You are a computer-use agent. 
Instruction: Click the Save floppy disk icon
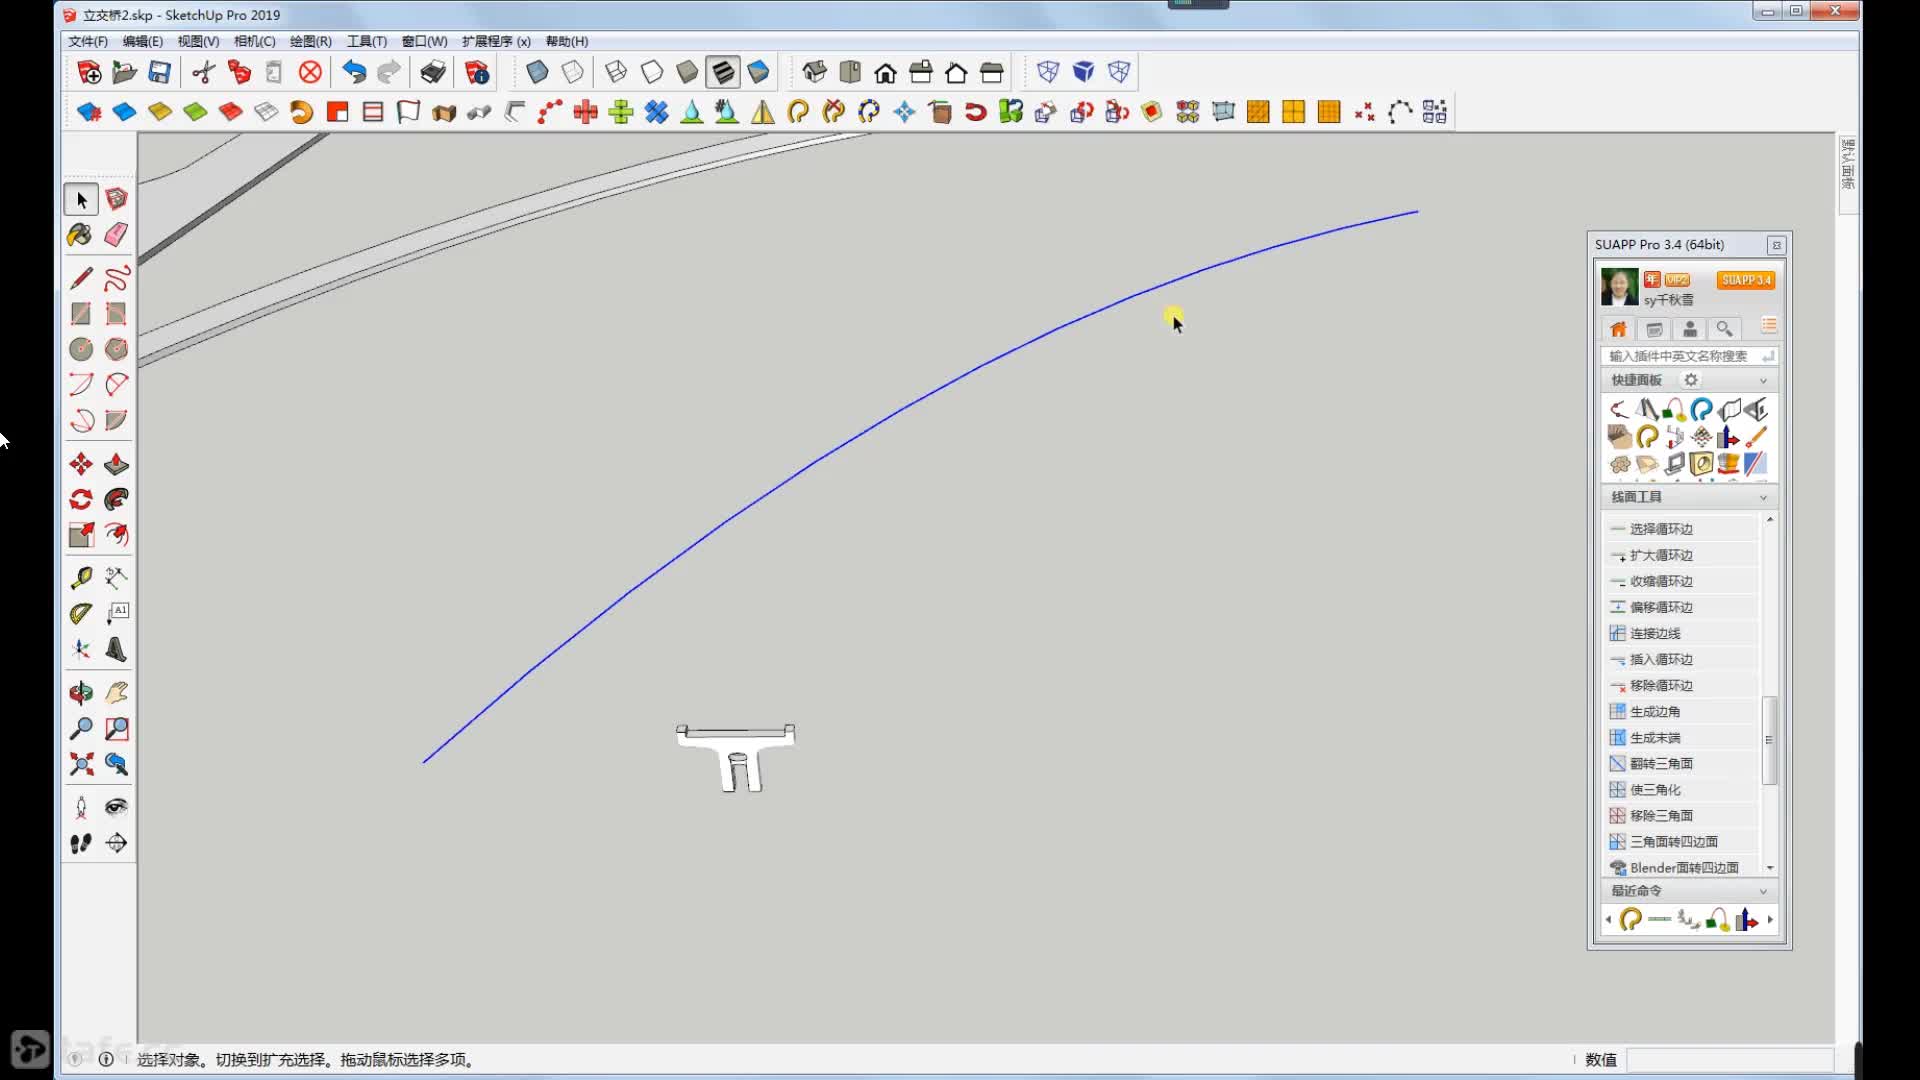pos(159,72)
